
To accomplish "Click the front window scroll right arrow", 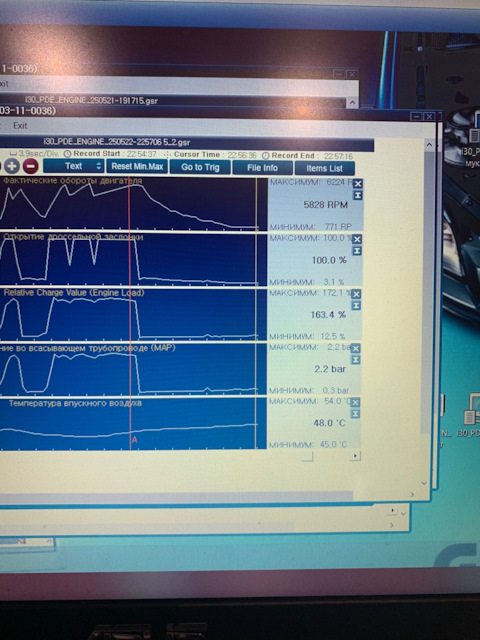I will (412, 495).
